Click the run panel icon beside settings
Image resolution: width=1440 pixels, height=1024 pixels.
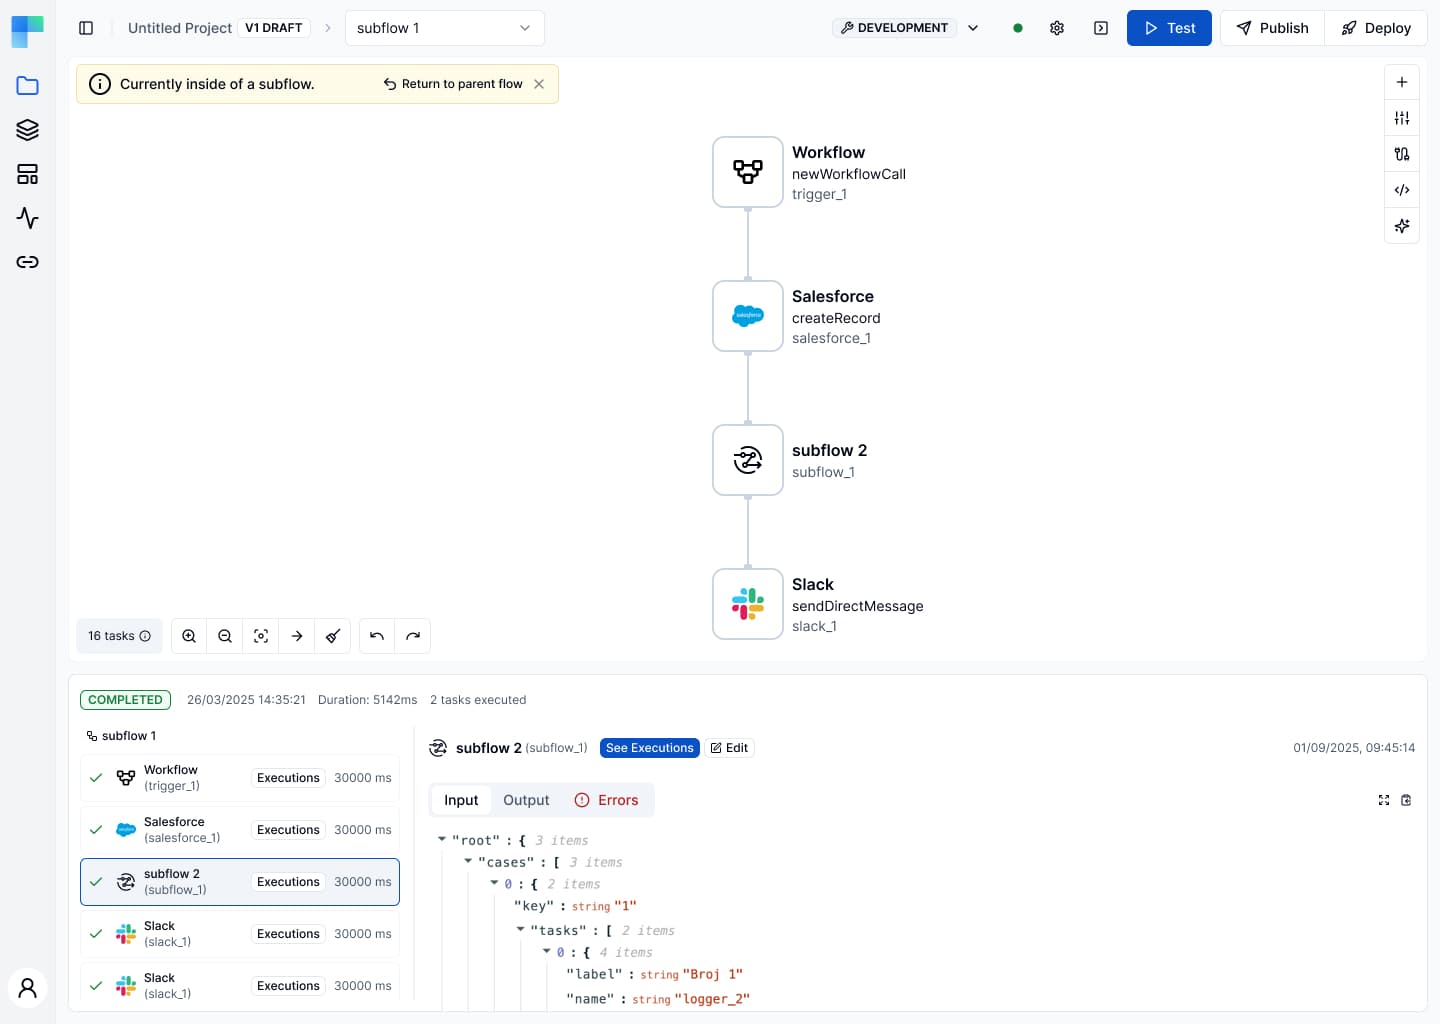(1101, 28)
